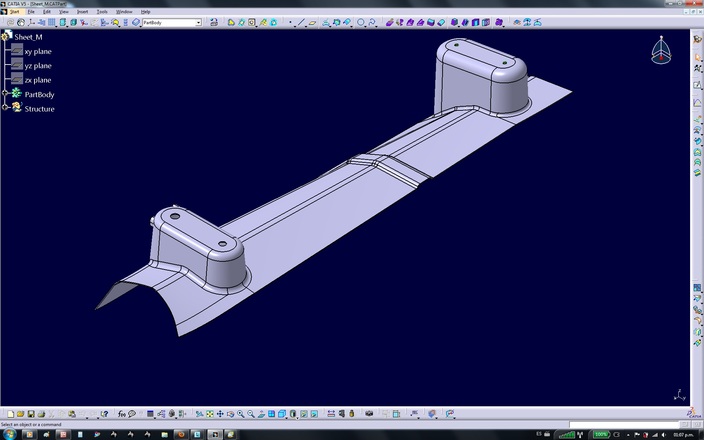Open the Isometric View cube icon
Viewport: 704px width, 440px height.
(x=282, y=414)
